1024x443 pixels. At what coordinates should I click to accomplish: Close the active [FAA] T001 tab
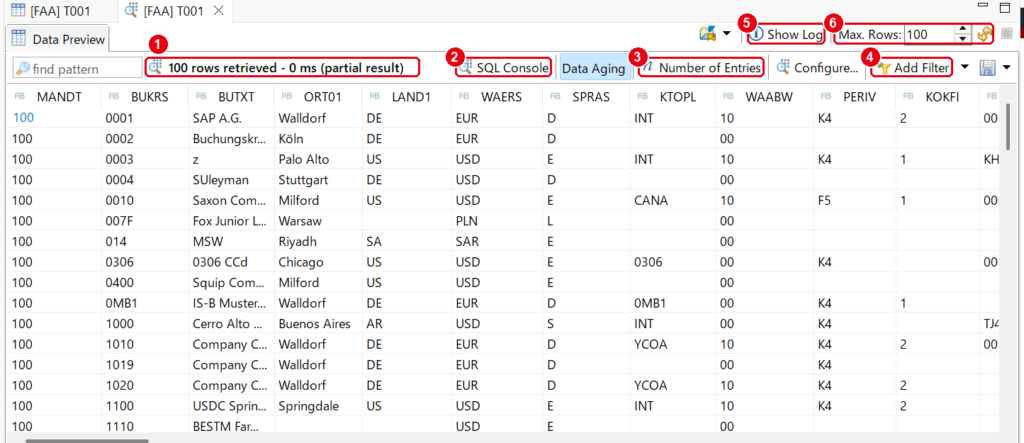[219, 10]
